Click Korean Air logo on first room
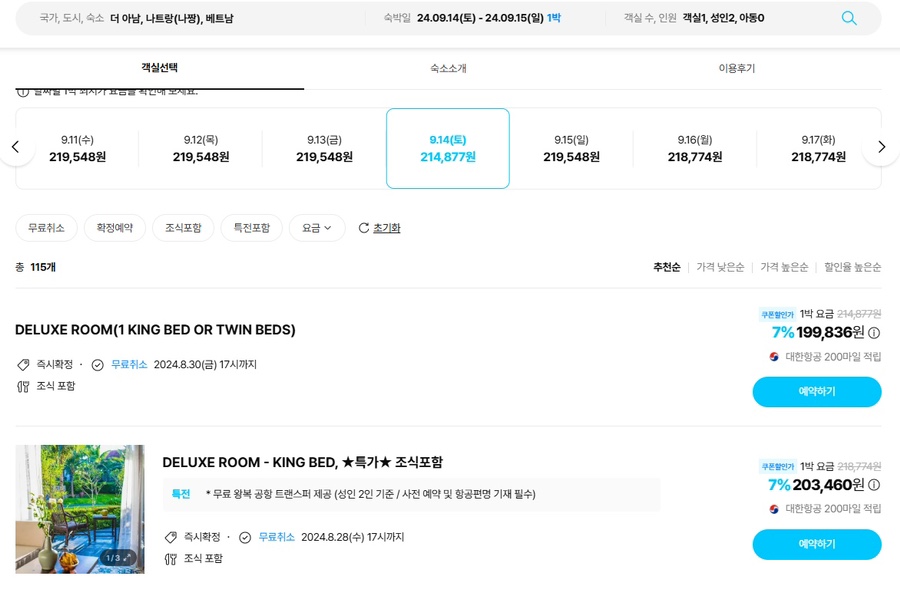Image resolution: width=900 pixels, height=592 pixels. click(774, 357)
